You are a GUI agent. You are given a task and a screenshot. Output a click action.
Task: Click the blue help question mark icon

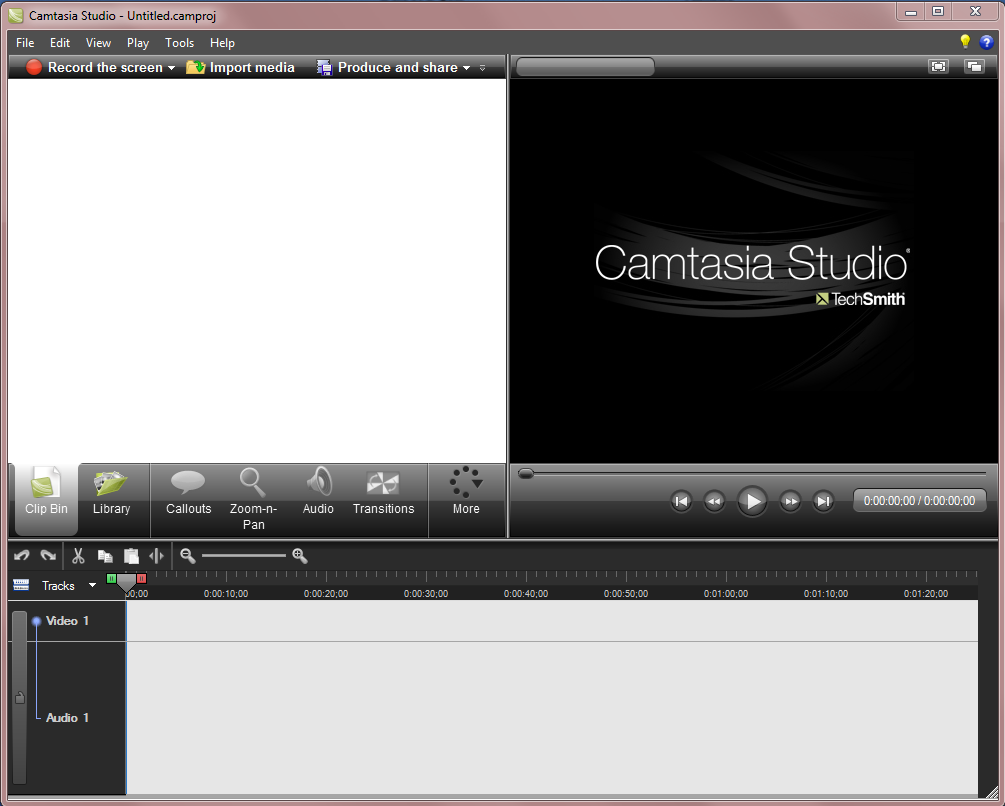(986, 43)
